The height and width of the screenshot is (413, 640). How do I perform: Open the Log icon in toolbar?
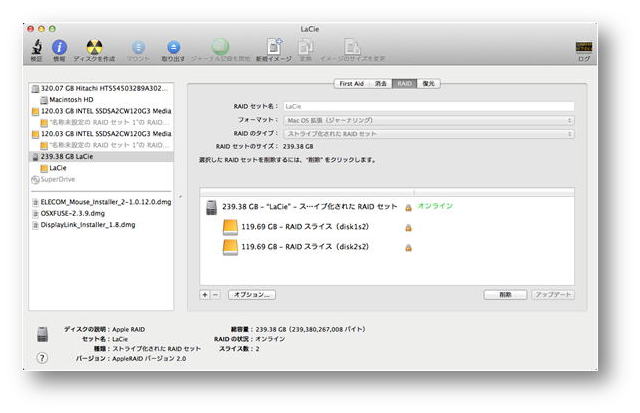coord(584,47)
